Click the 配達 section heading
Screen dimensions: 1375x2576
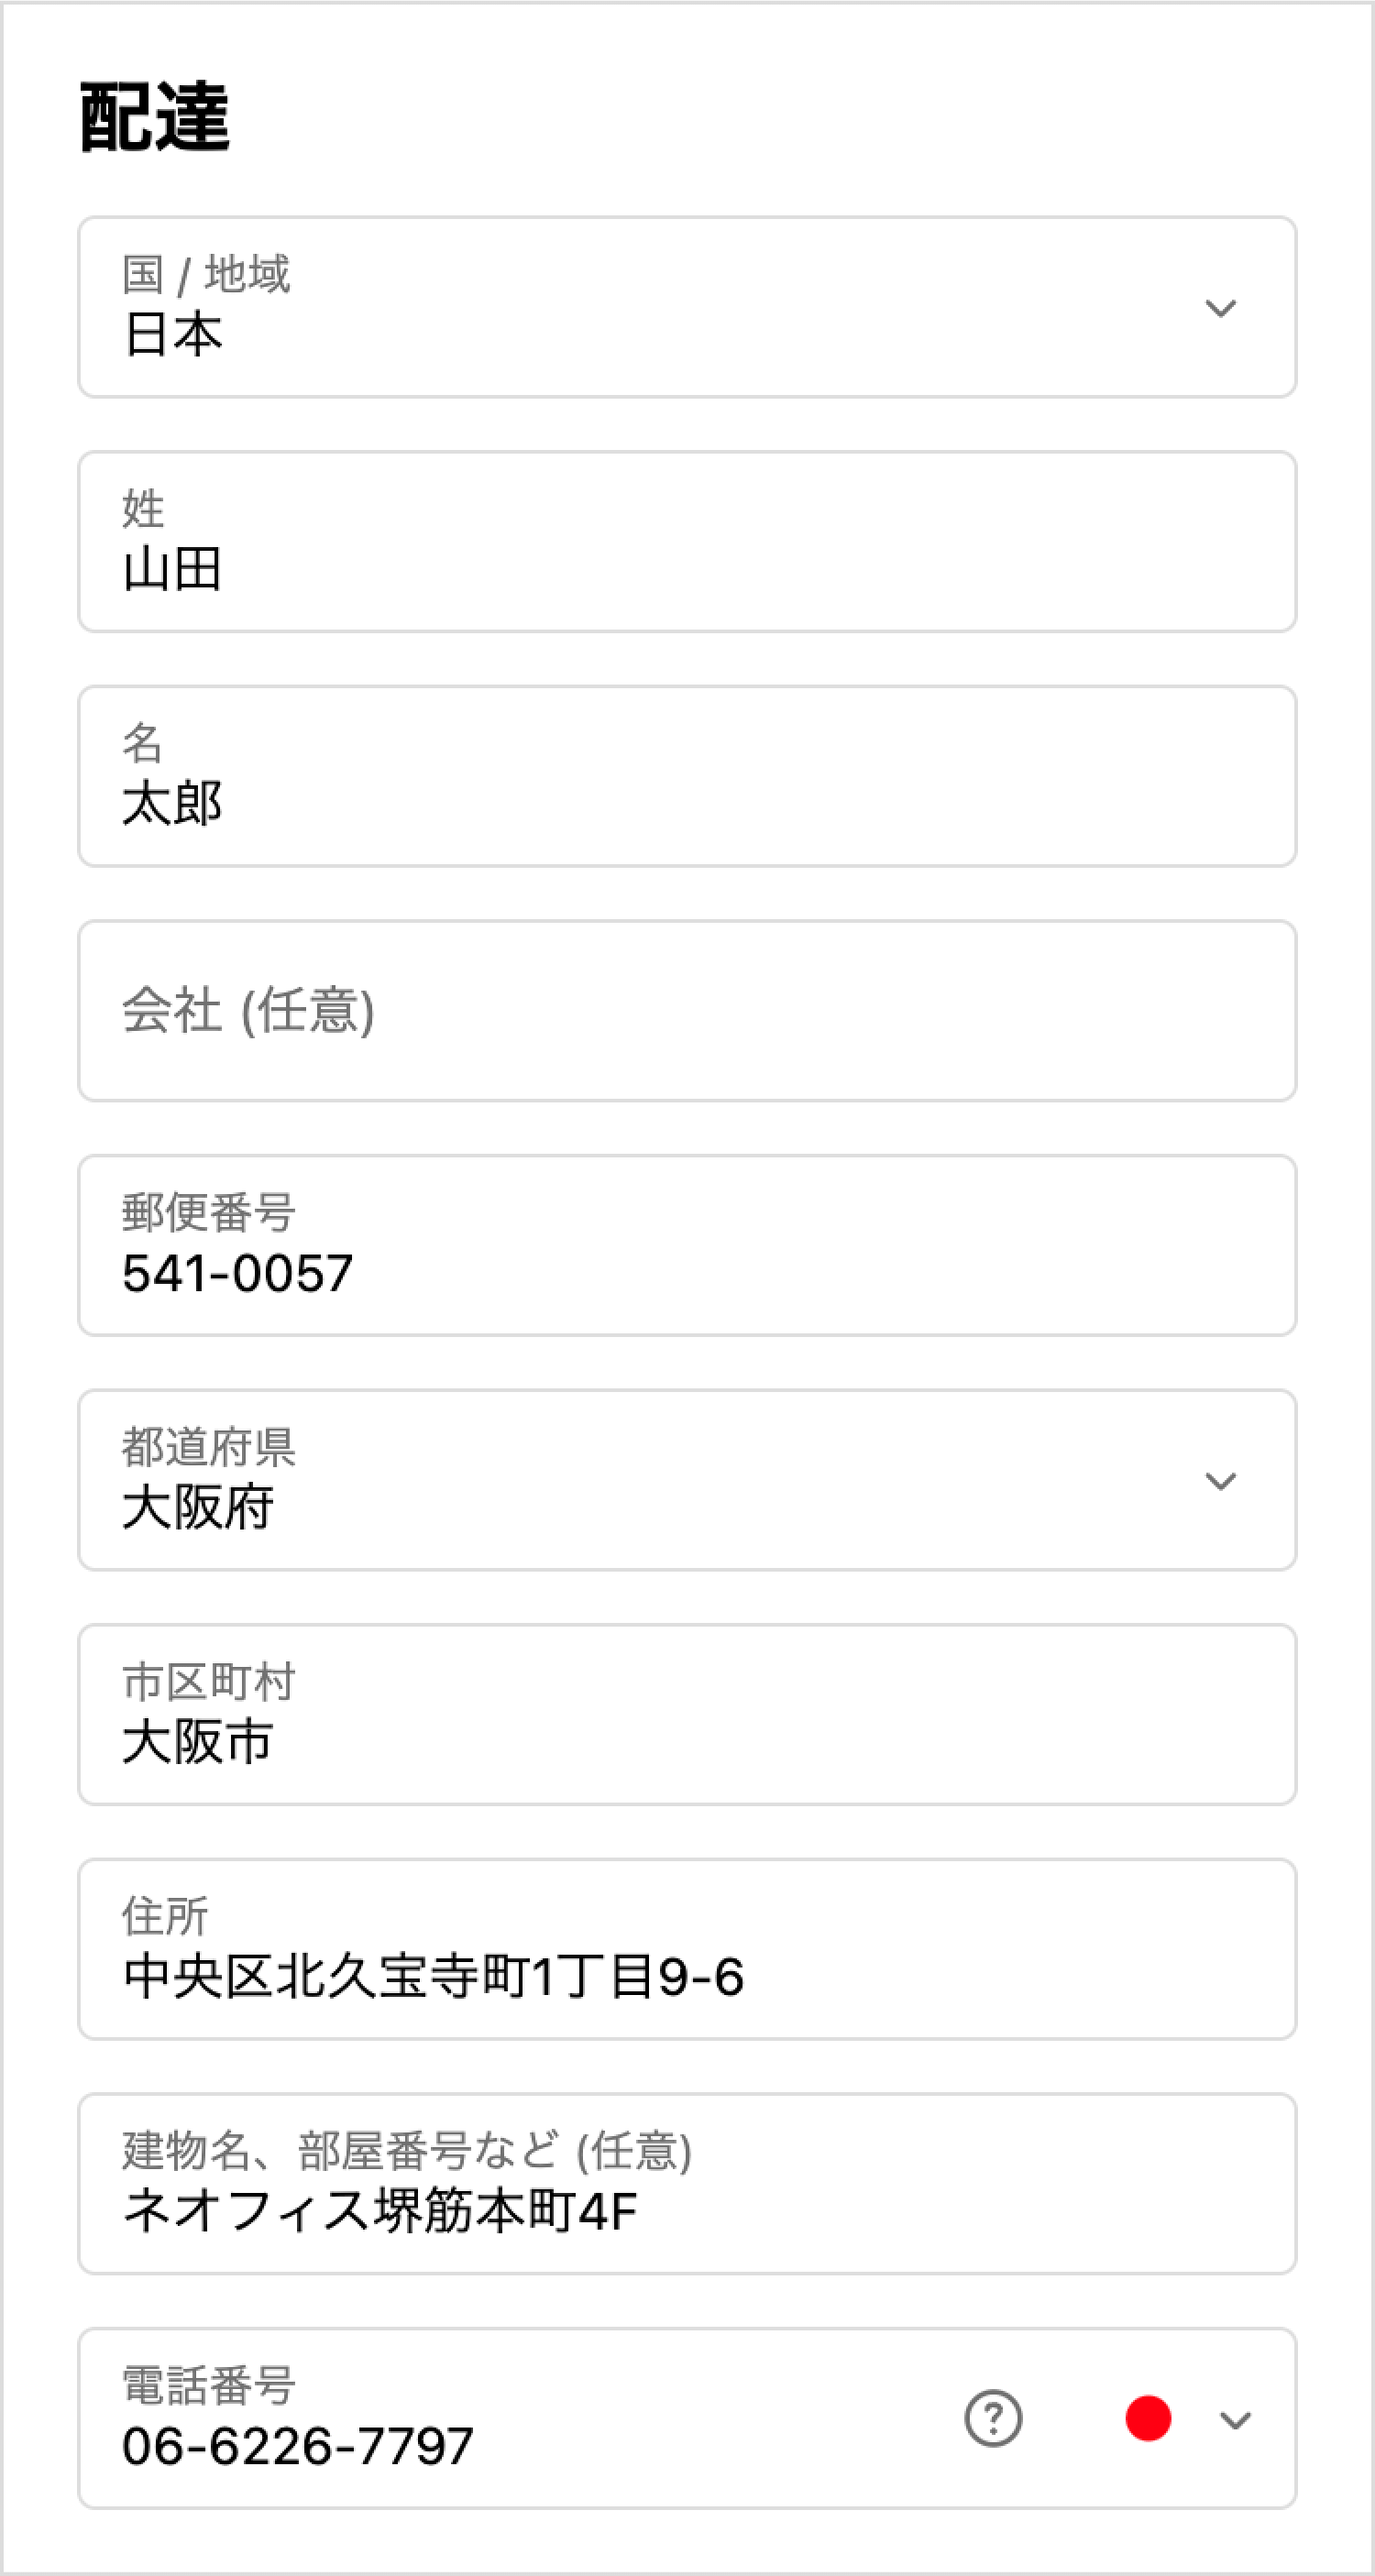click(155, 118)
